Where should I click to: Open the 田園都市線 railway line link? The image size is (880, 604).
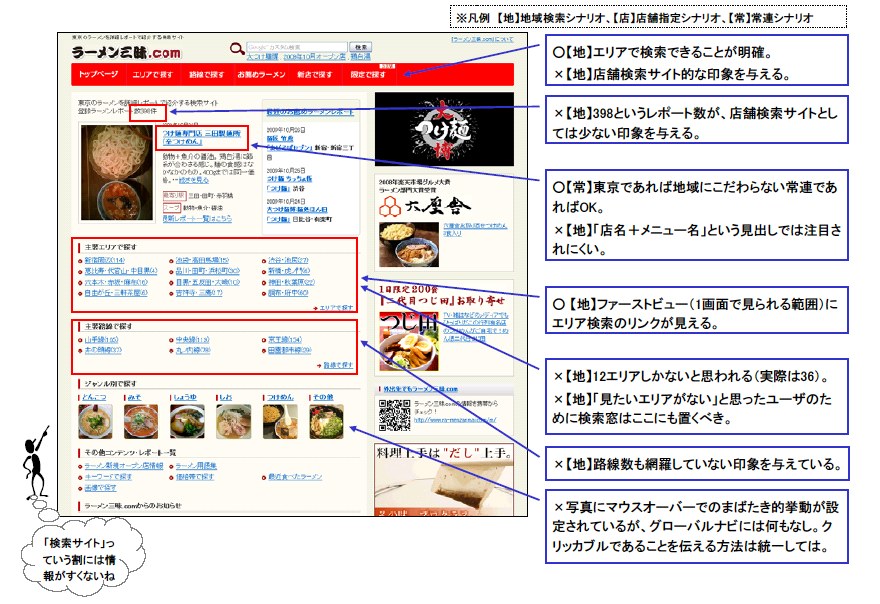click(289, 350)
